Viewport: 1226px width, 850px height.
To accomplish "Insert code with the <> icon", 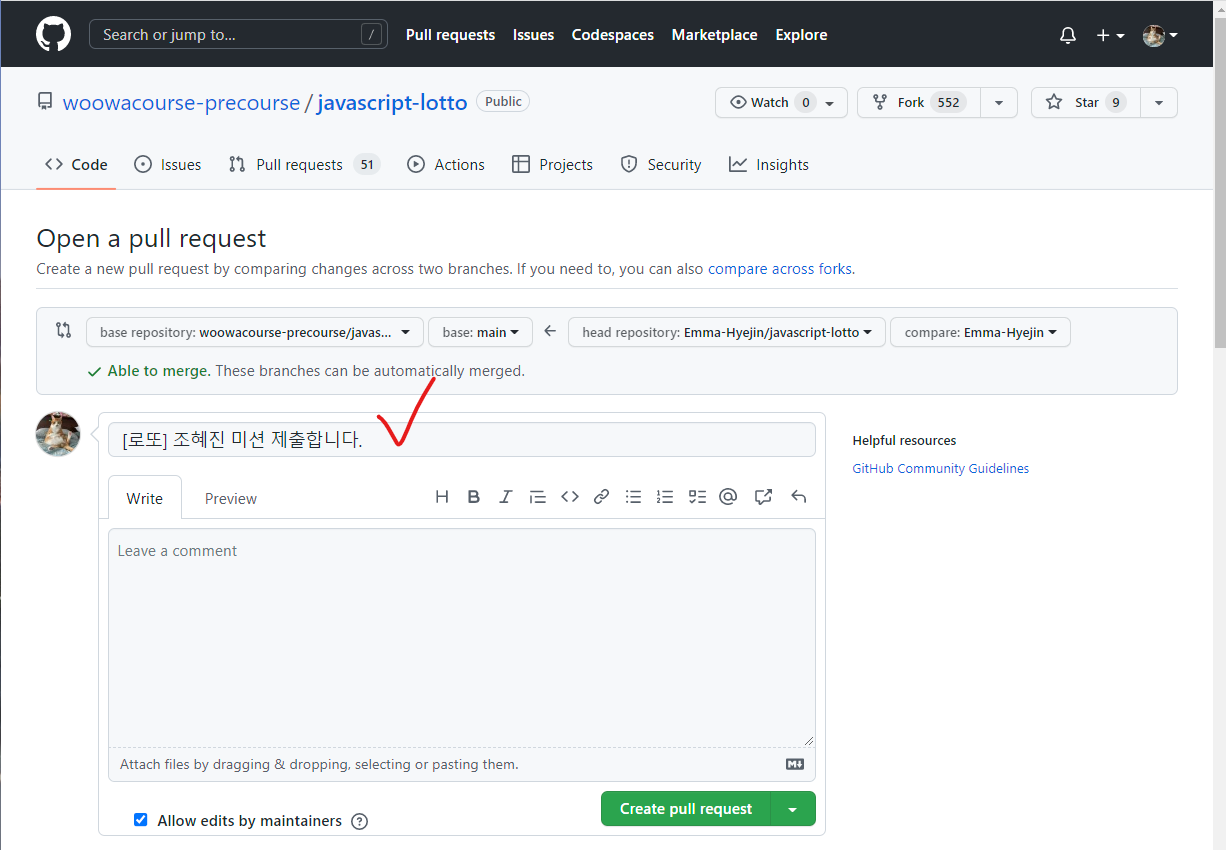I will point(570,496).
